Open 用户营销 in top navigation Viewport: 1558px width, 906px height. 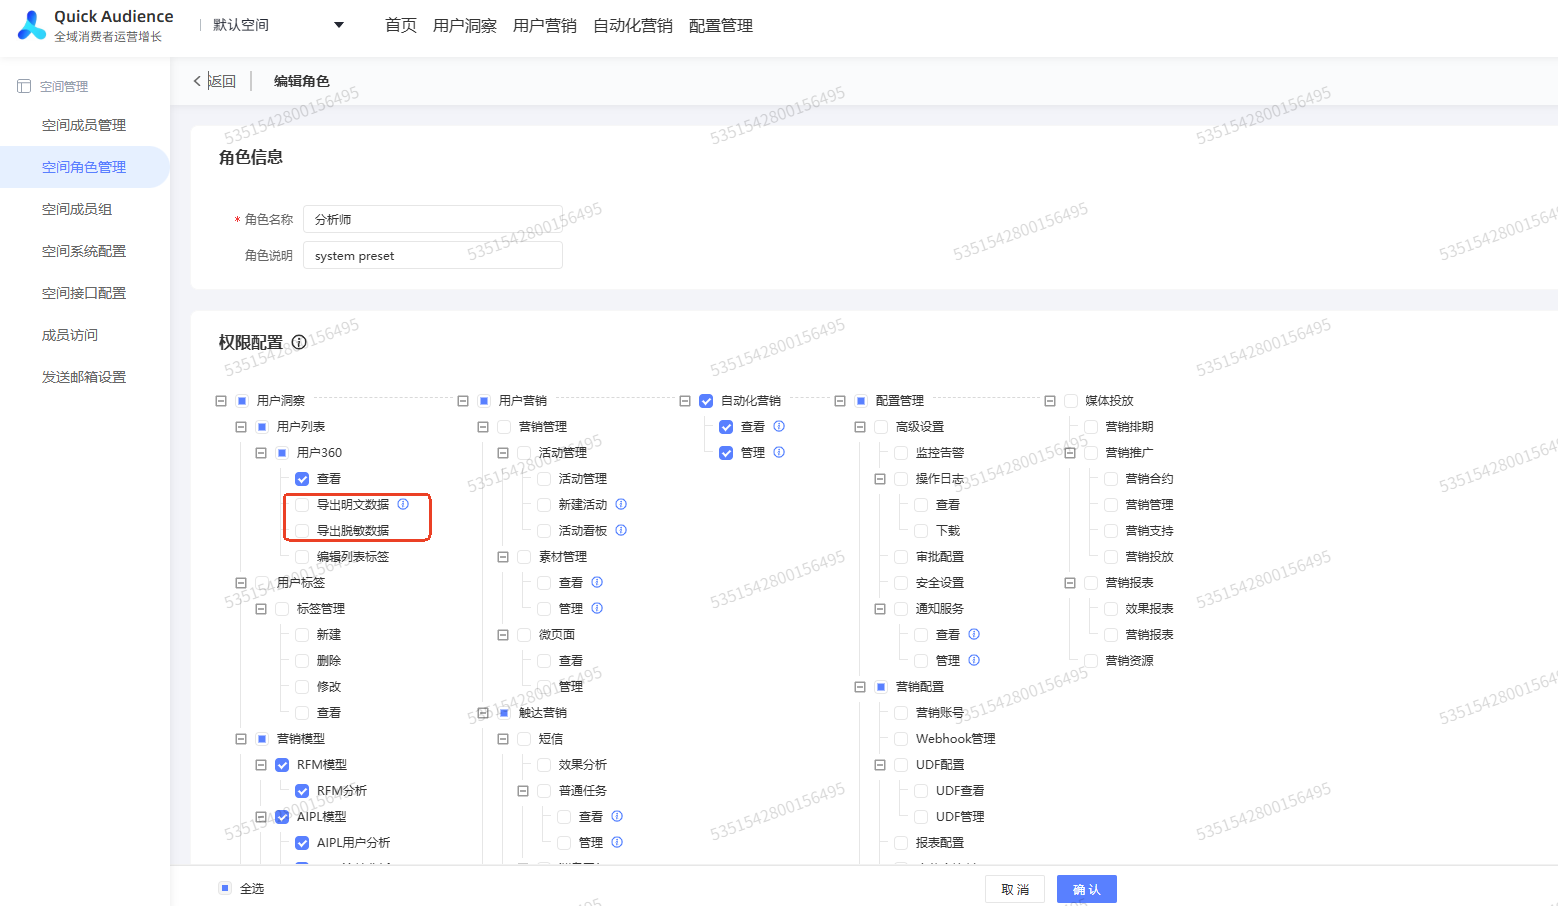pos(545,25)
